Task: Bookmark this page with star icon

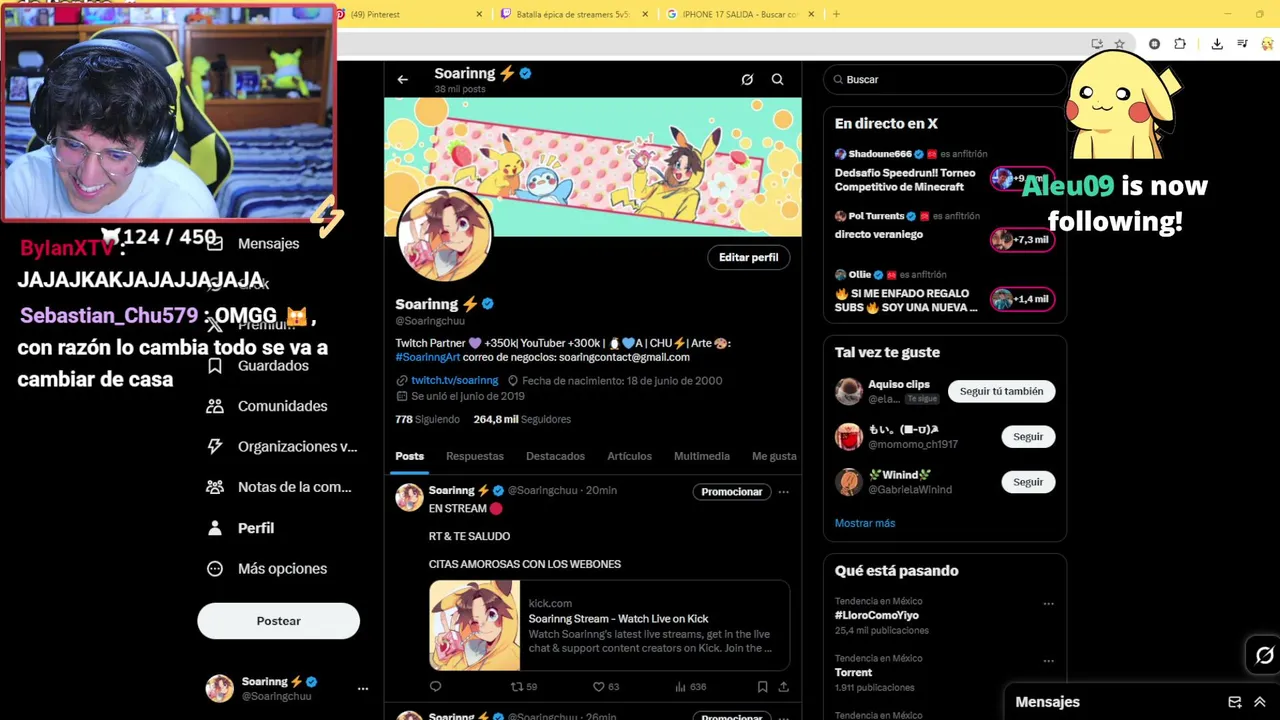Action: pyautogui.click(x=1119, y=44)
